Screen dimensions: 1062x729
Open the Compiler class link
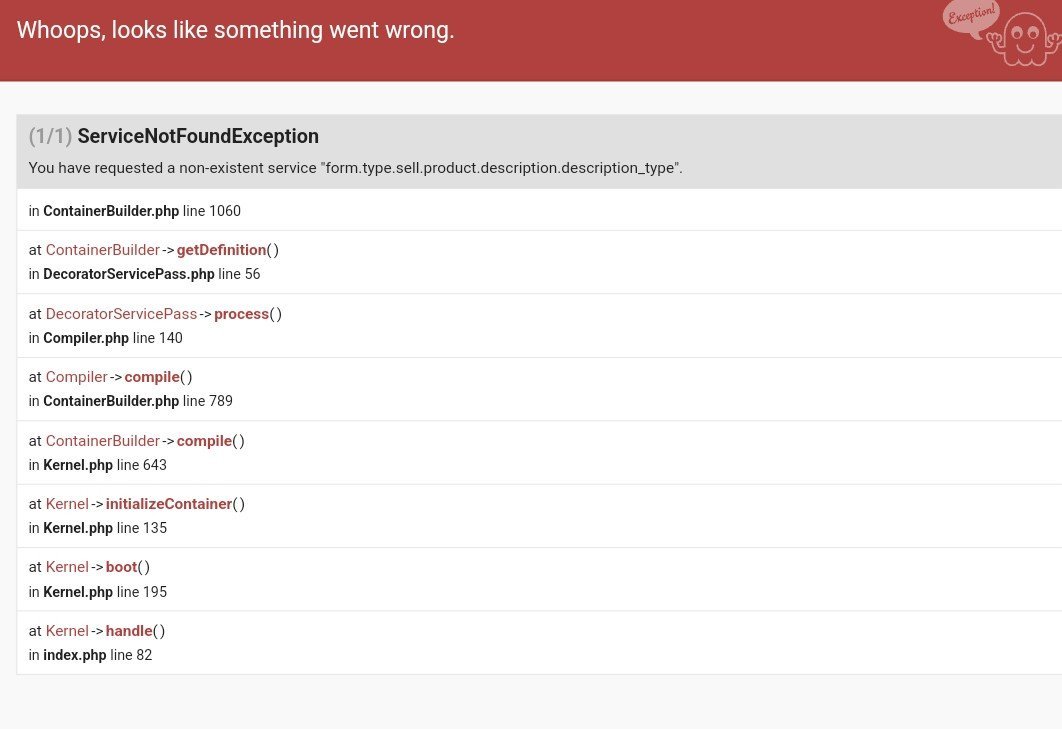click(76, 377)
